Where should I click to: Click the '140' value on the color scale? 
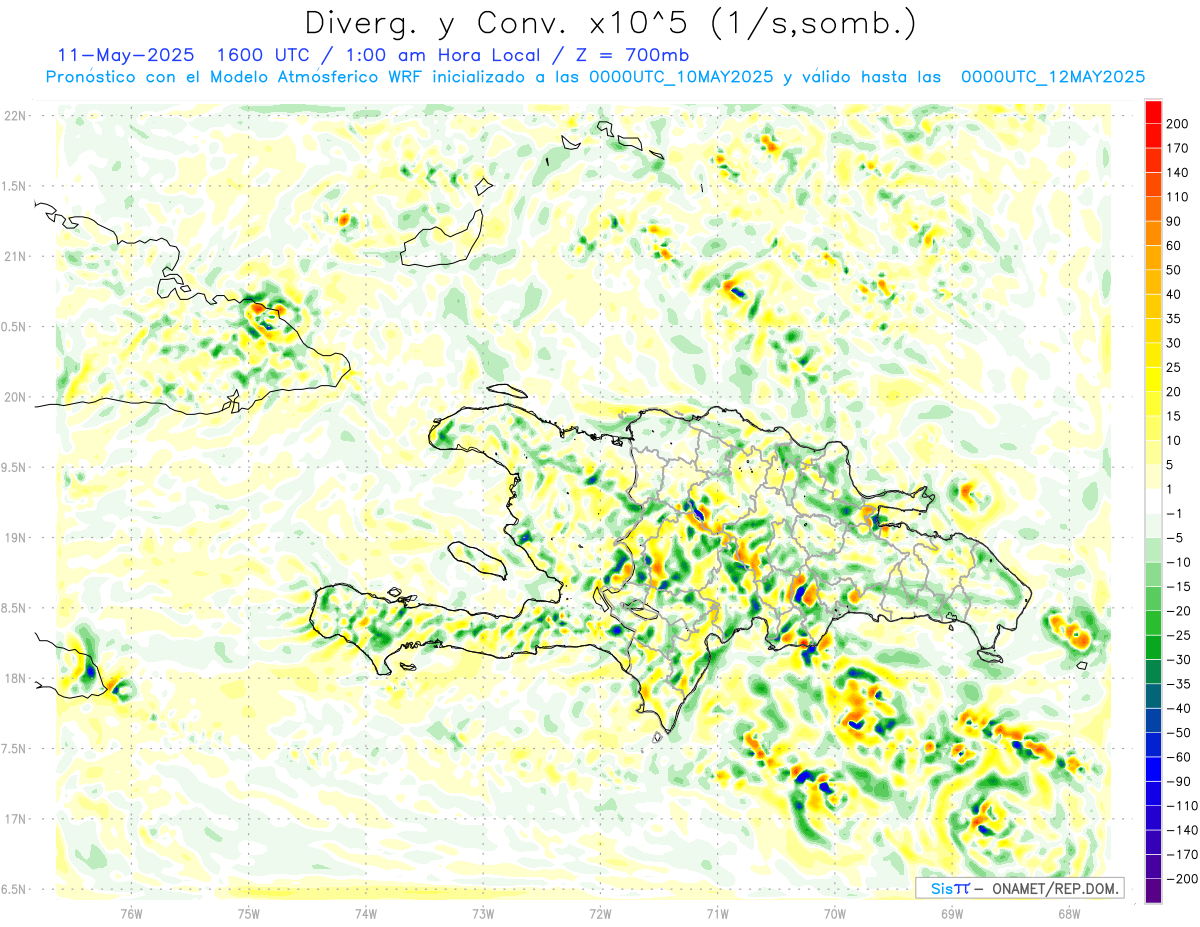coord(1177,173)
